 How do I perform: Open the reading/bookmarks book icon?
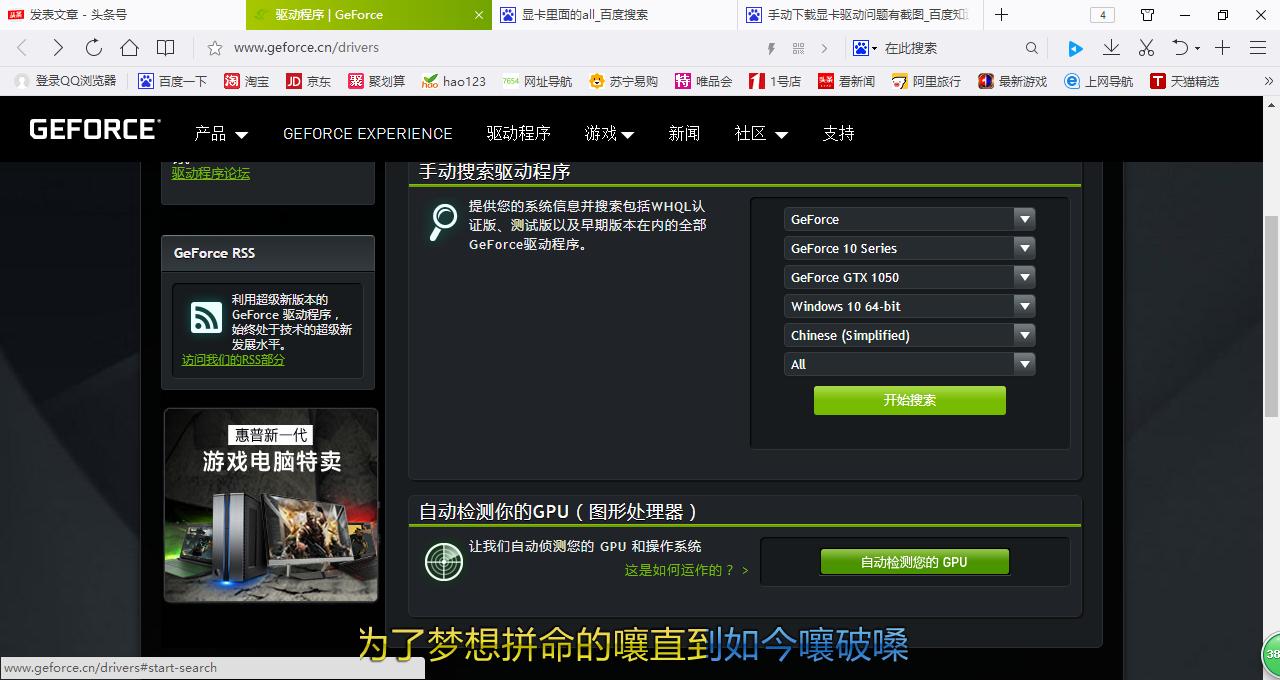pyautogui.click(x=166, y=48)
